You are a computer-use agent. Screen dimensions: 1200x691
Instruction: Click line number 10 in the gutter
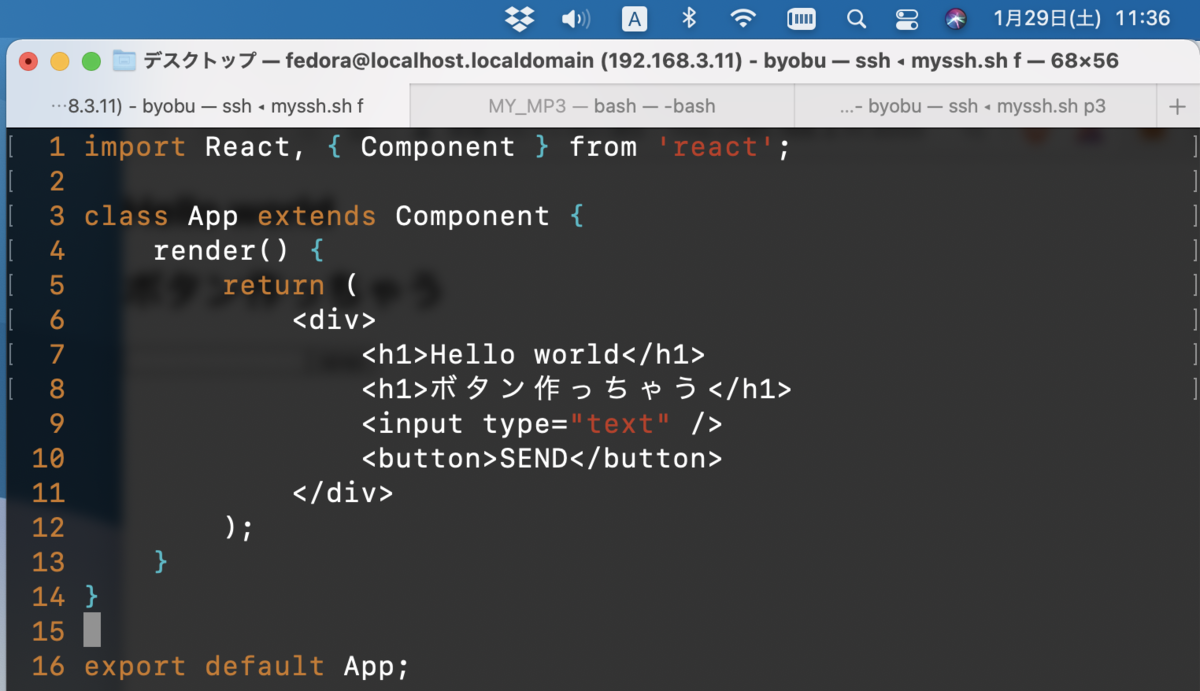[x=48, y=459]
